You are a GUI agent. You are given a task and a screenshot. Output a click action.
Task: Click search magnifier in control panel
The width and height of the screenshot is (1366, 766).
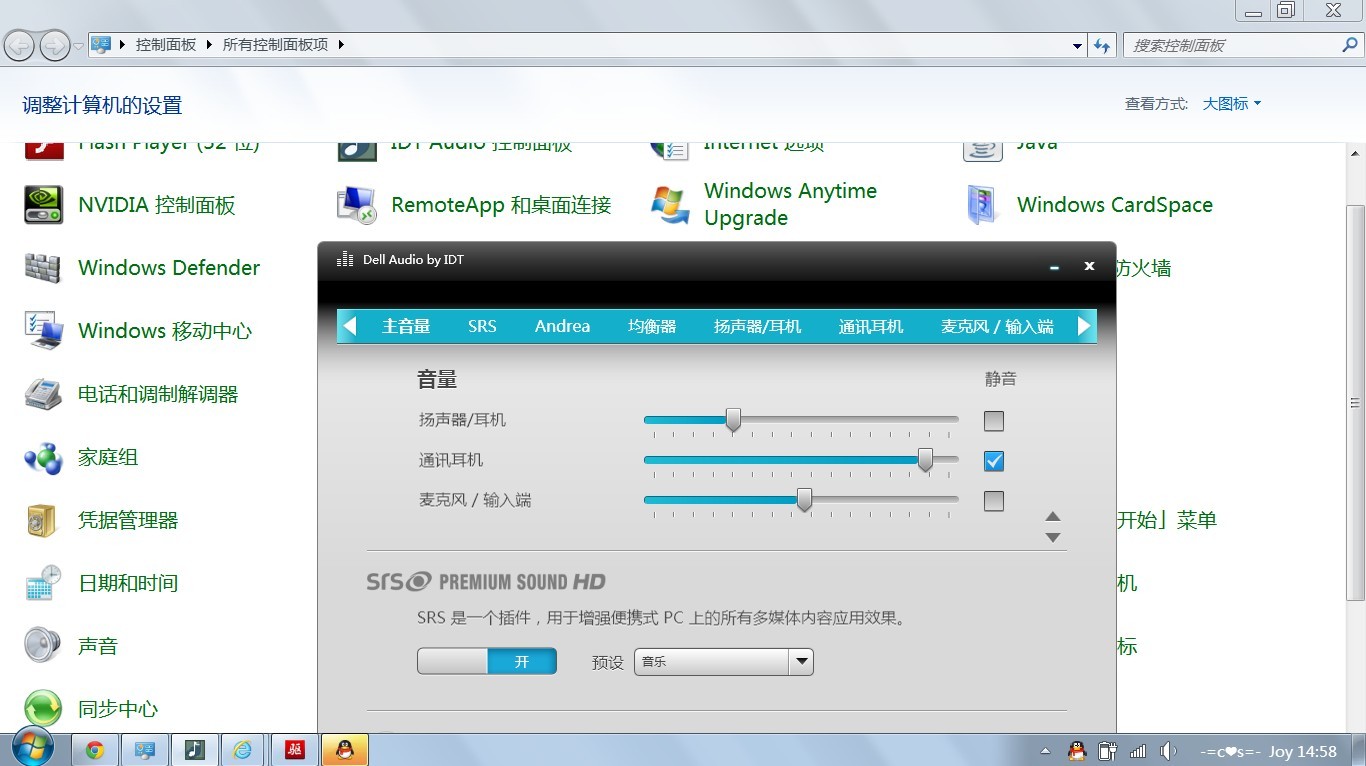pyautogui.click(x=1349, y=45)
